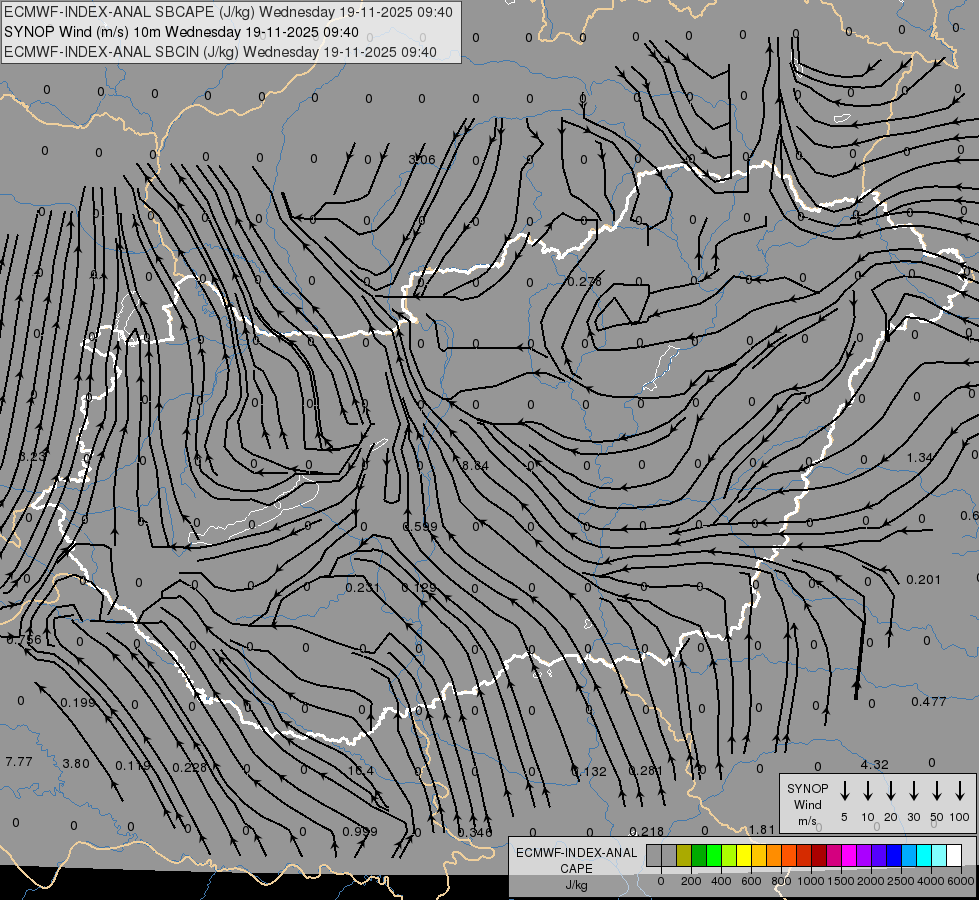Viewport: 979px width, 900px height.
Task: Click the 0.999 value on the map
Action: (x=360, y=832)
